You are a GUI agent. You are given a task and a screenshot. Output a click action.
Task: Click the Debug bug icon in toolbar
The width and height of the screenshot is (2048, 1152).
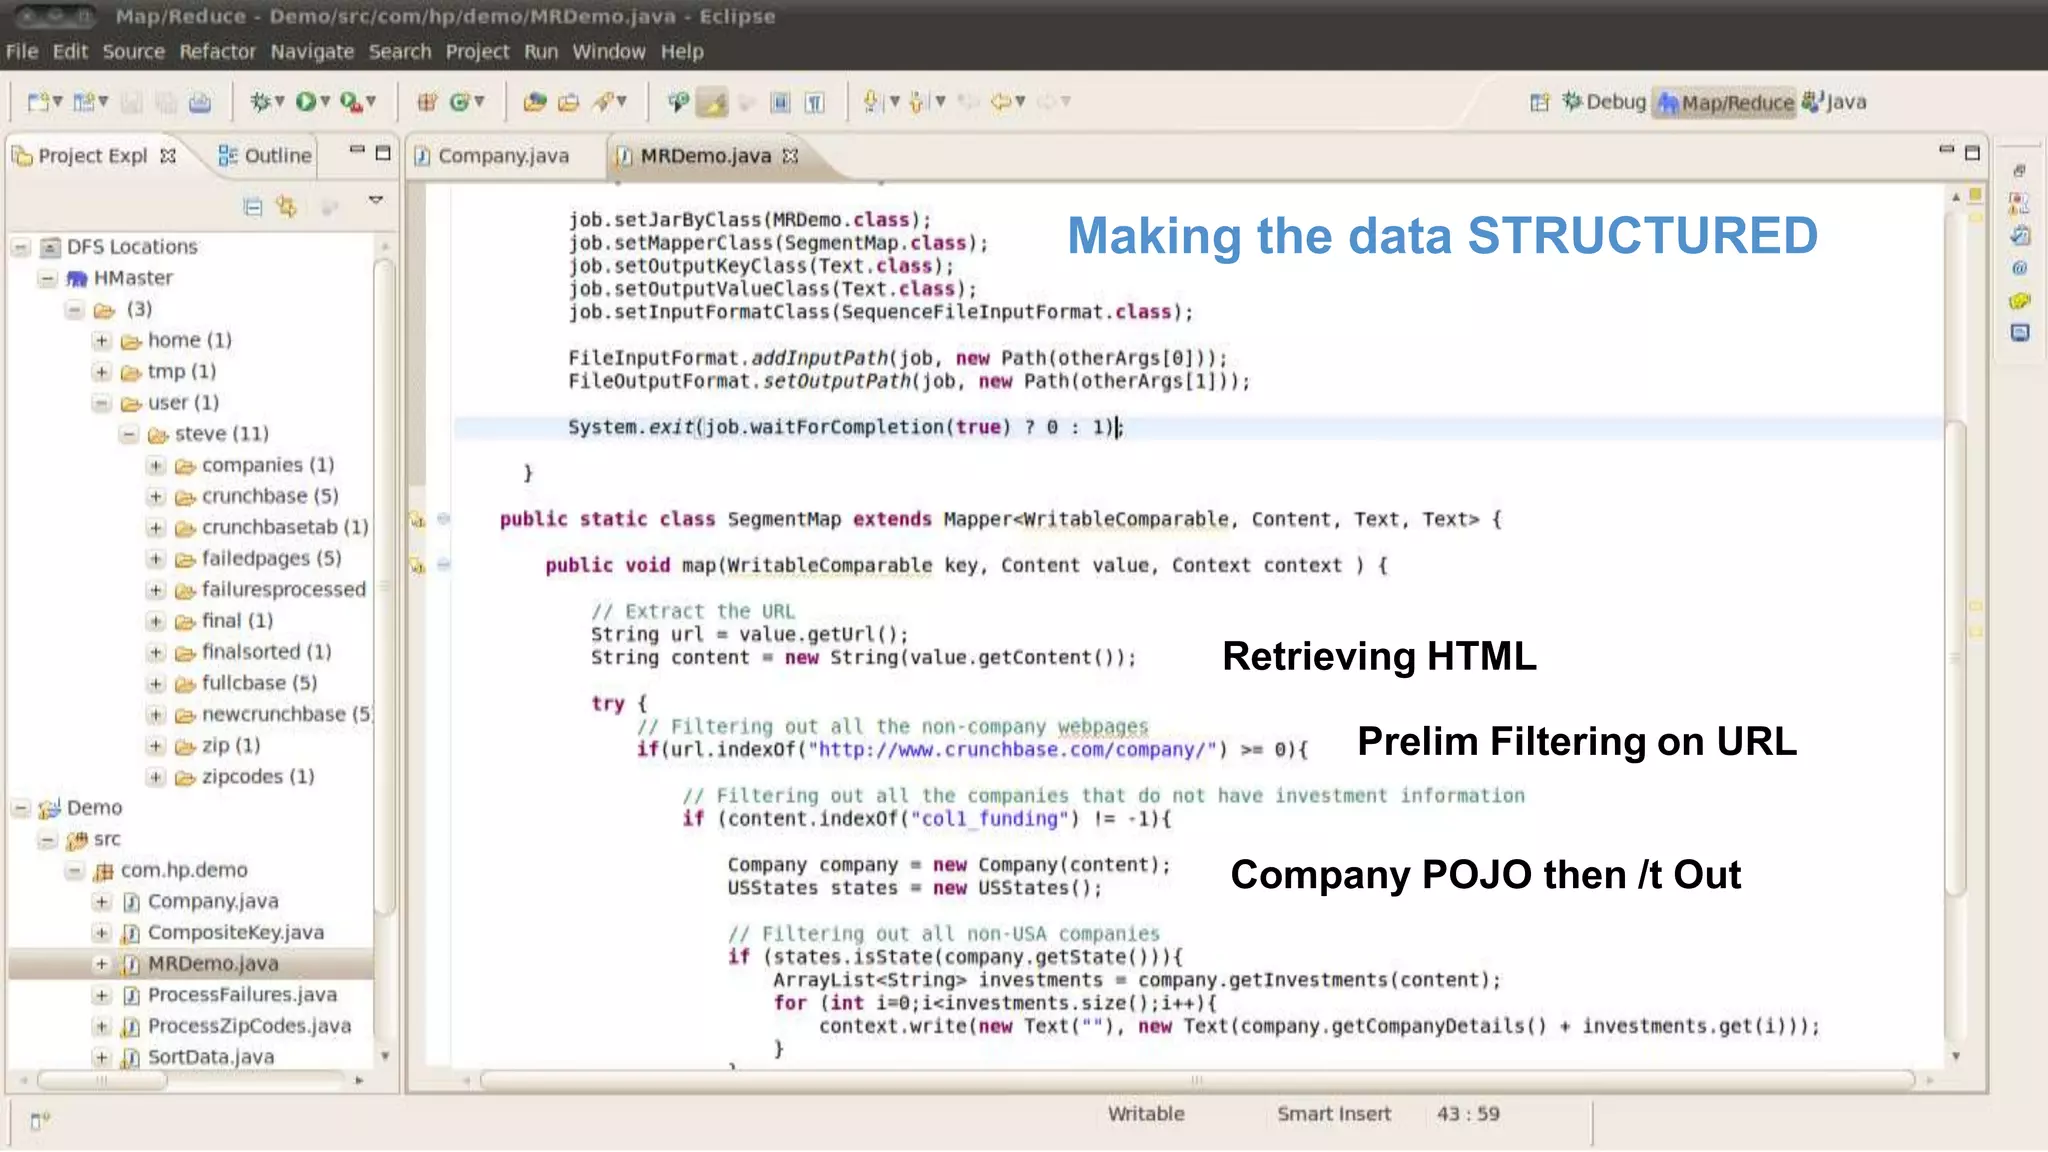(x=261, y=101)
